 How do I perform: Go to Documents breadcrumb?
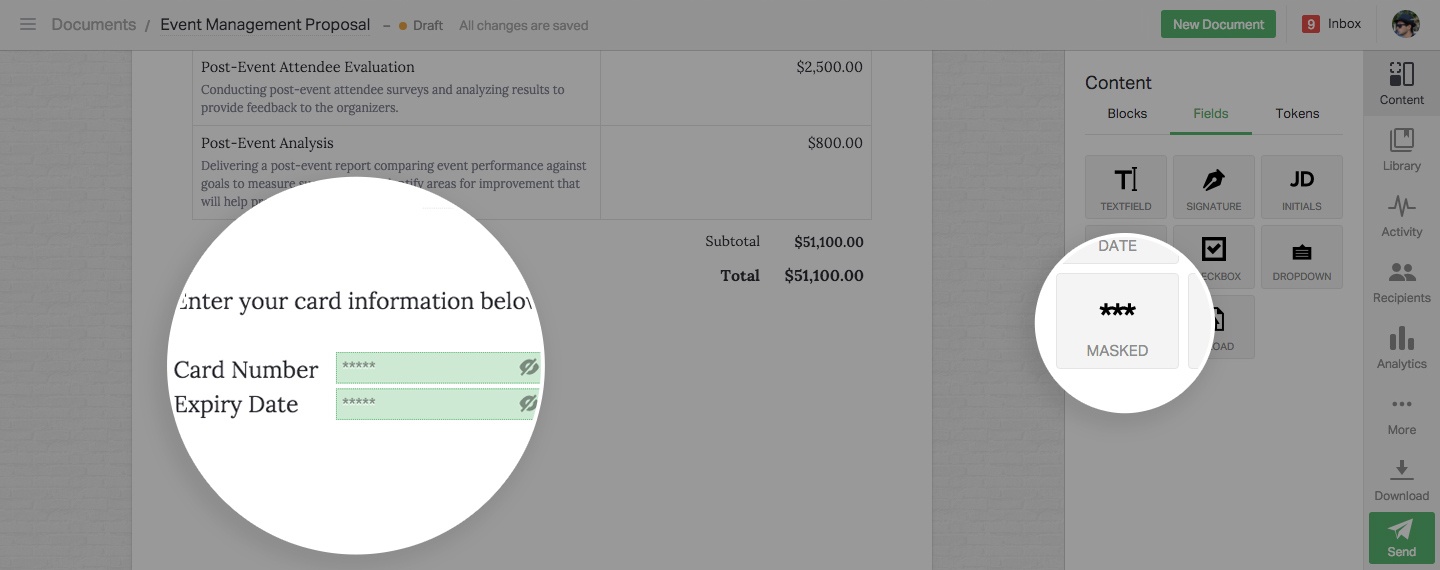93,25
